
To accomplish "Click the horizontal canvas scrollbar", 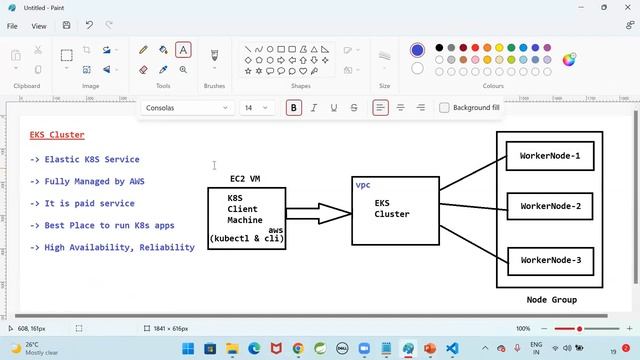I will 311,316.
